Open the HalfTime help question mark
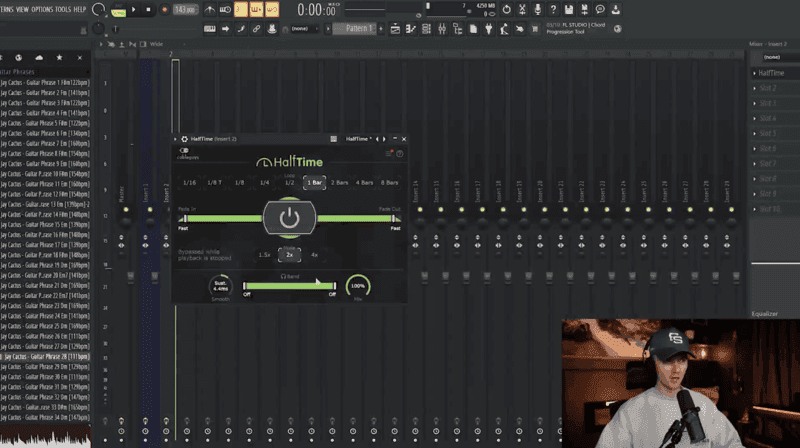The width and height of the screenshot is (800, 448). [399, 154]
